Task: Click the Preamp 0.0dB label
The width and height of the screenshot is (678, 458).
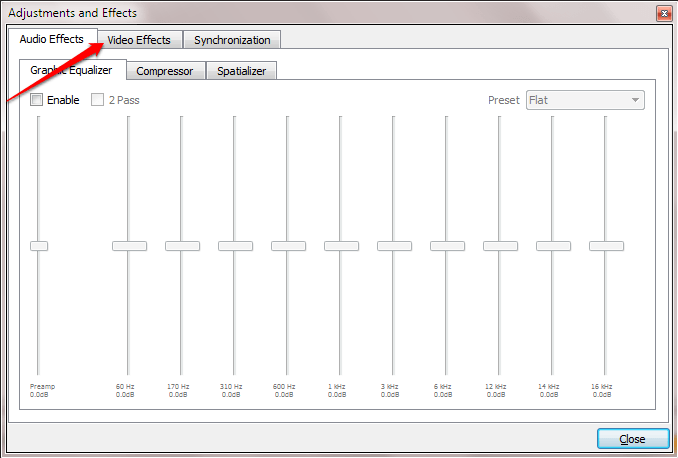Action: [x=42, y=391]
